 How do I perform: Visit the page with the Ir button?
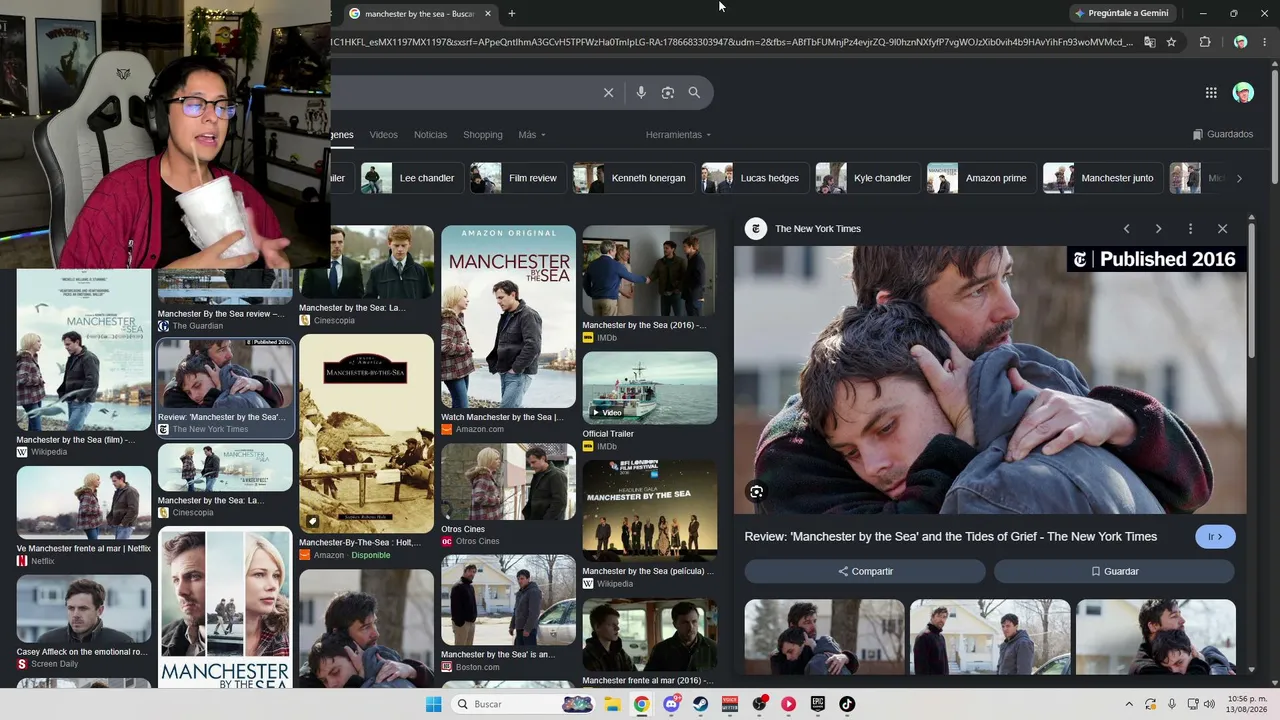pos(1215,537)
